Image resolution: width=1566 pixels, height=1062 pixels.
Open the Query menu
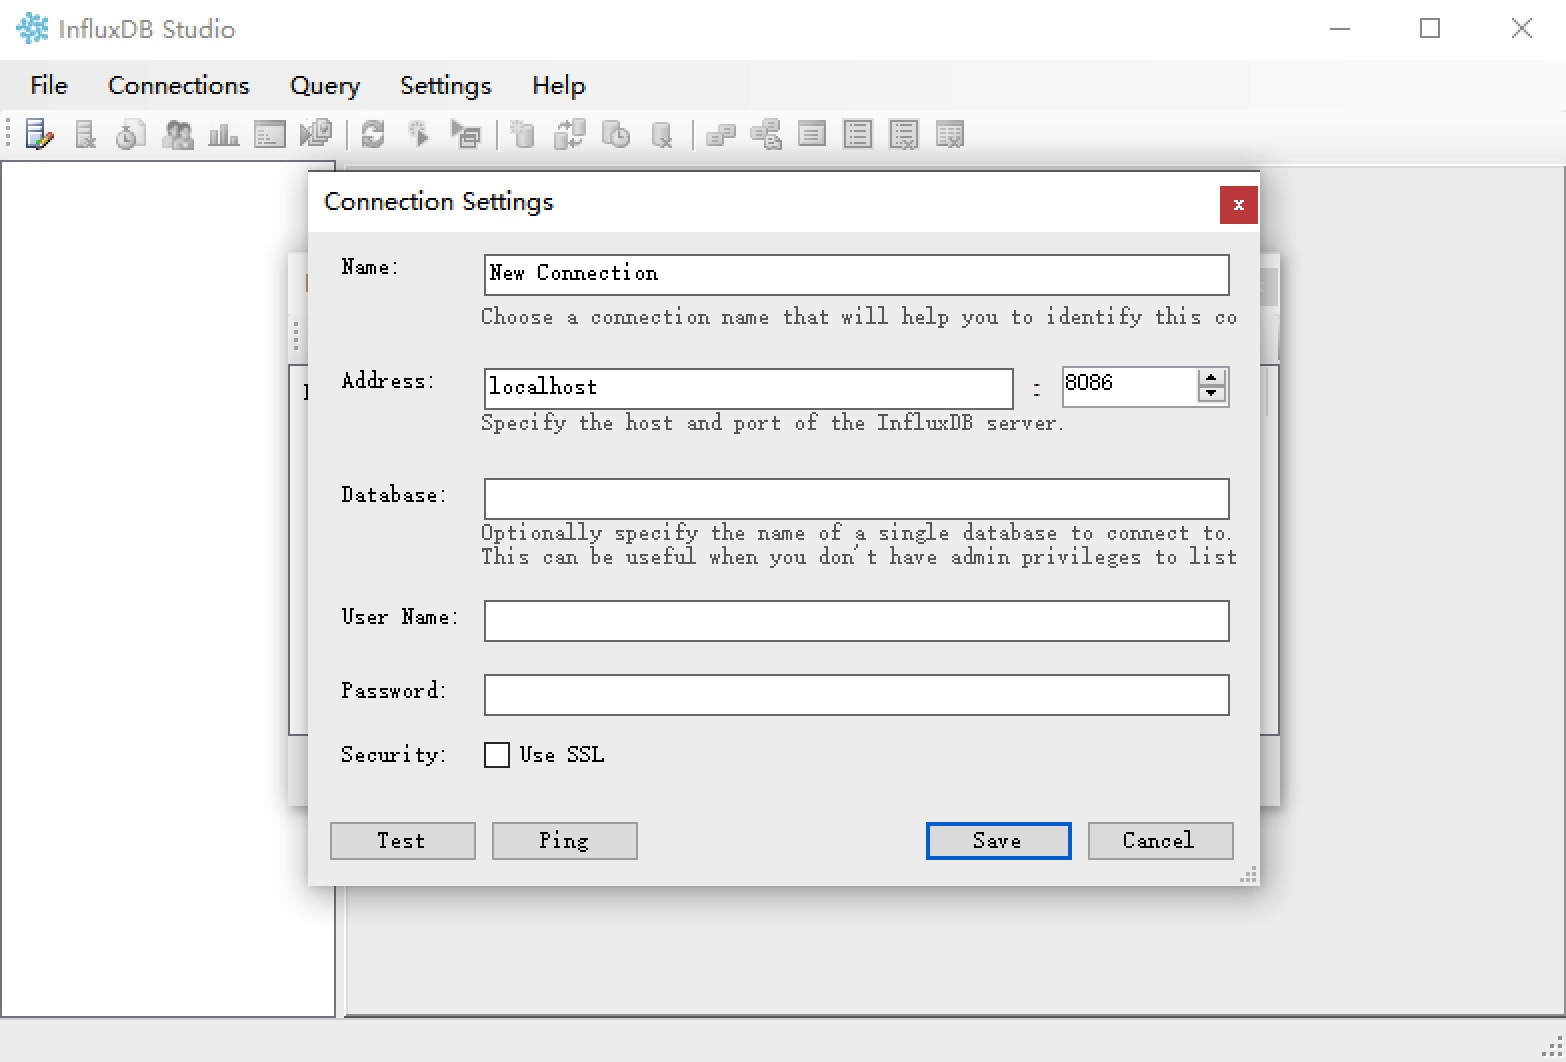[325, 85]
